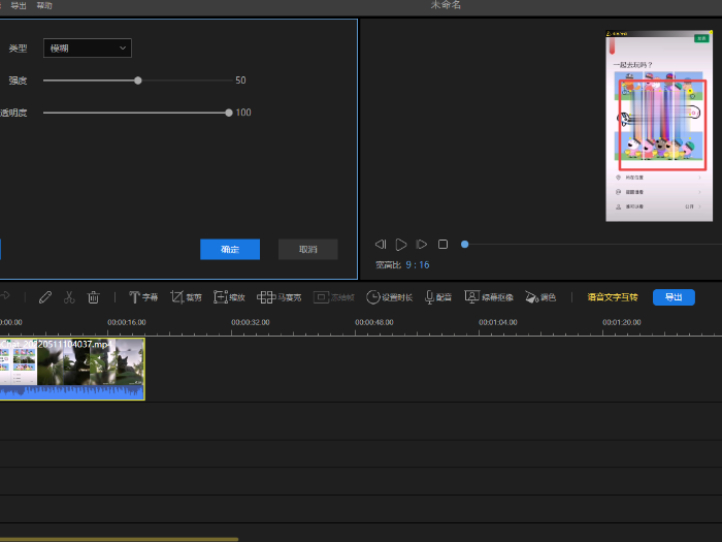Image resolution: width=722 pixels, height=542 pixels.
Task: Click the 00:00:16.00 mark on ruler
Action: coord(127,322)
